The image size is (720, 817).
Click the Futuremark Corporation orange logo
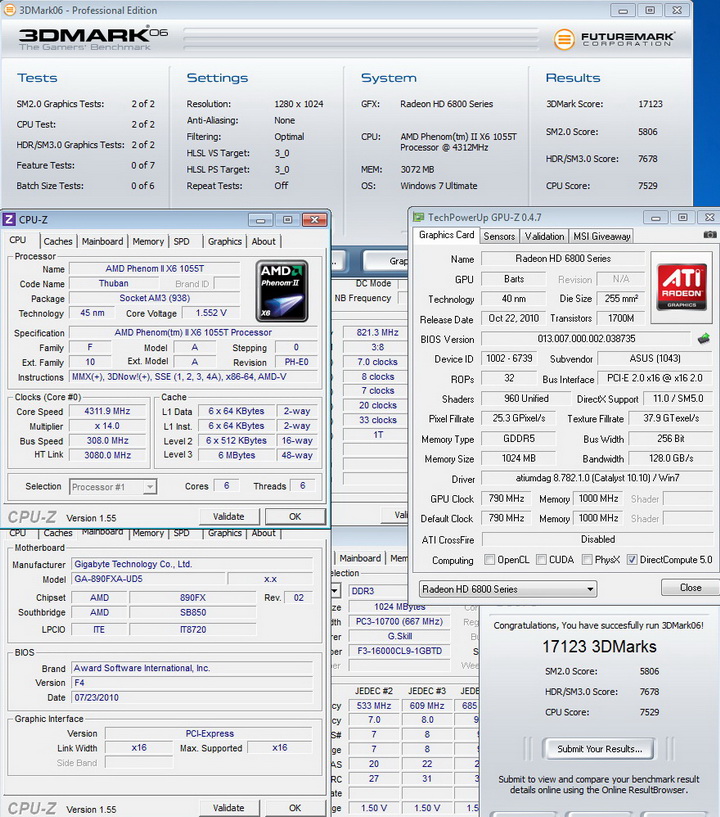pyautogui.click(x=564, y=39)
